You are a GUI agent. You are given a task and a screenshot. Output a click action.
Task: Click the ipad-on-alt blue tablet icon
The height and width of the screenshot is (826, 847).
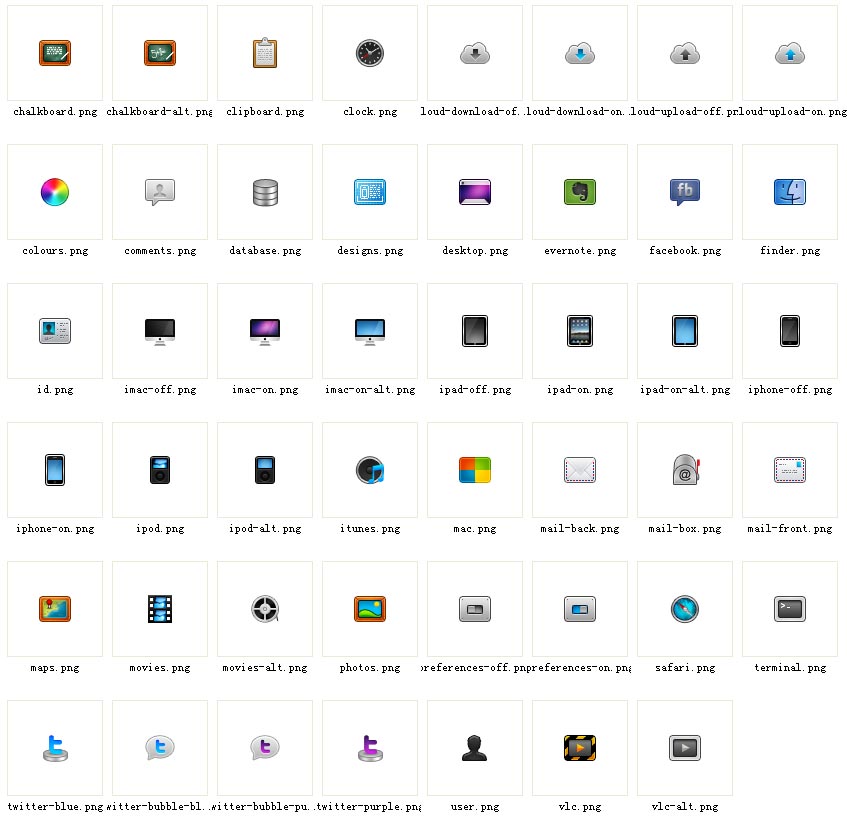tap(685, 331)
